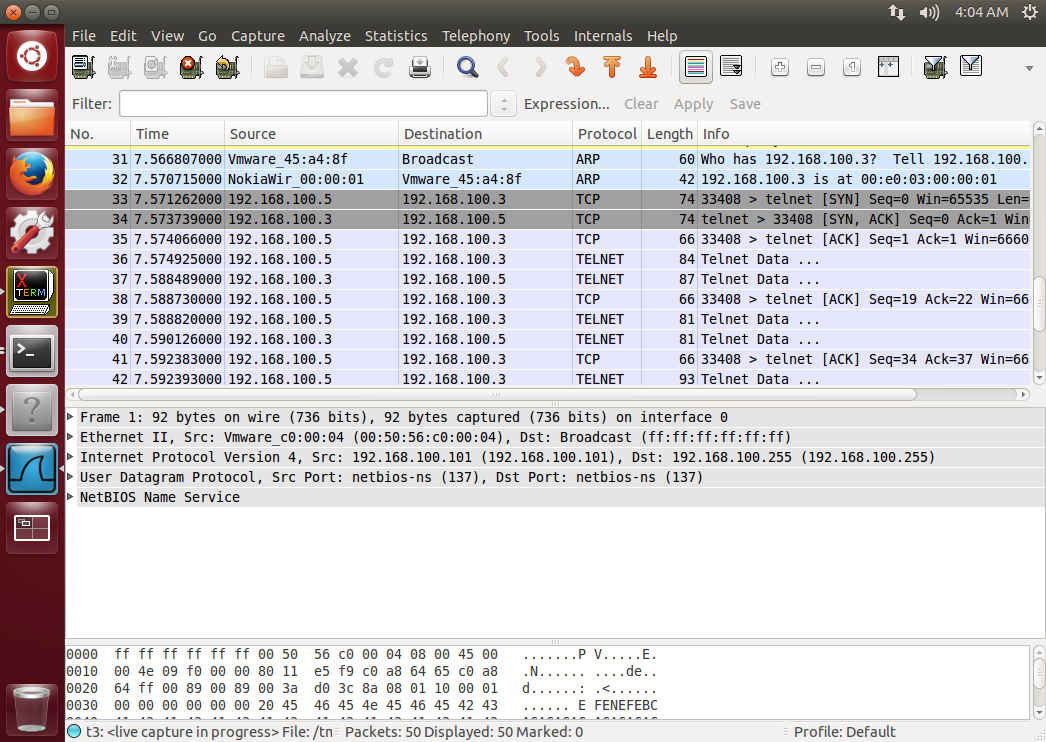The height and width of the screenshot is (742, 1046).
Task: Open the find packet magnifier tool
Action: (x=468, y=67)
